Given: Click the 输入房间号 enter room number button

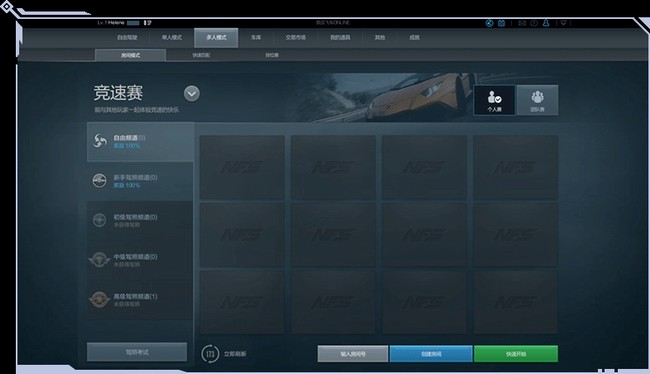Looking at the screenshot, I should (x=353, y=354).
